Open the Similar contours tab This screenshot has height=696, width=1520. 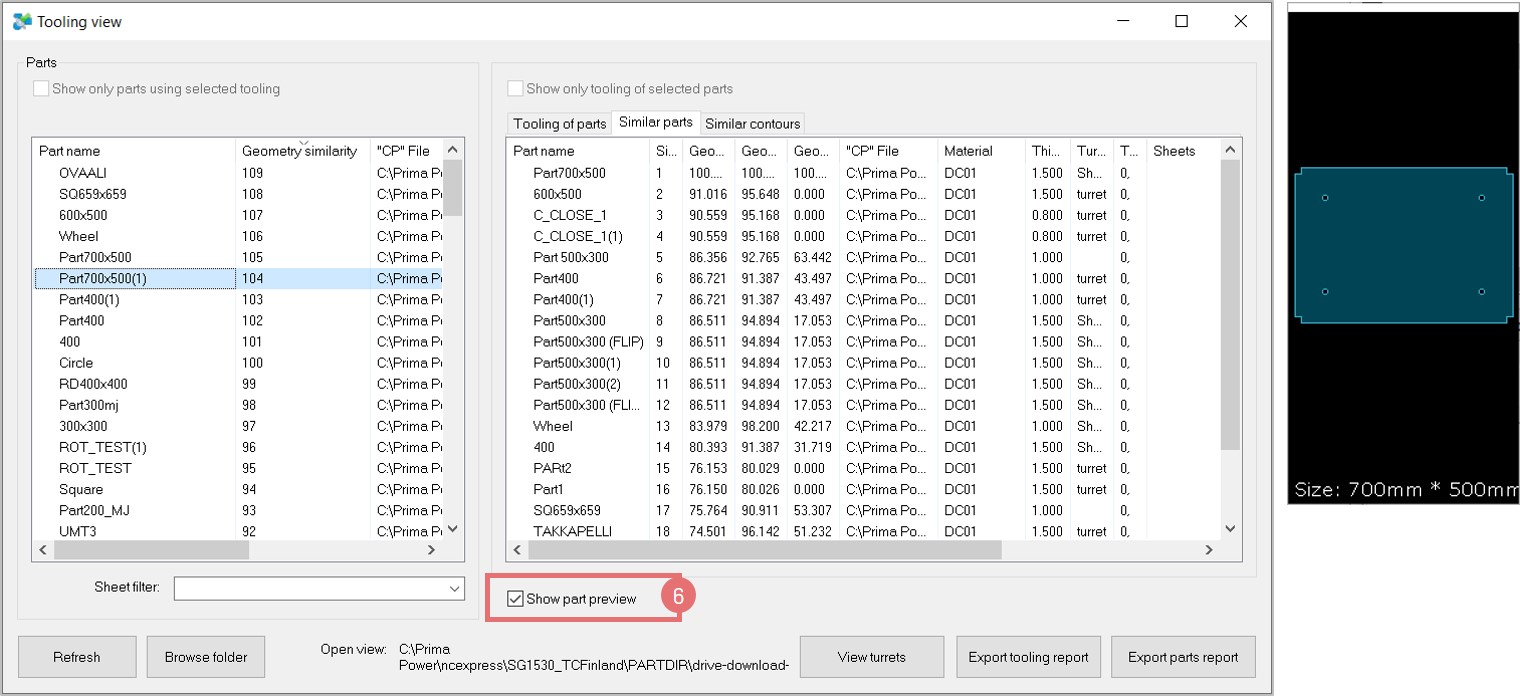pyautogui.click(x=752, y=124)
